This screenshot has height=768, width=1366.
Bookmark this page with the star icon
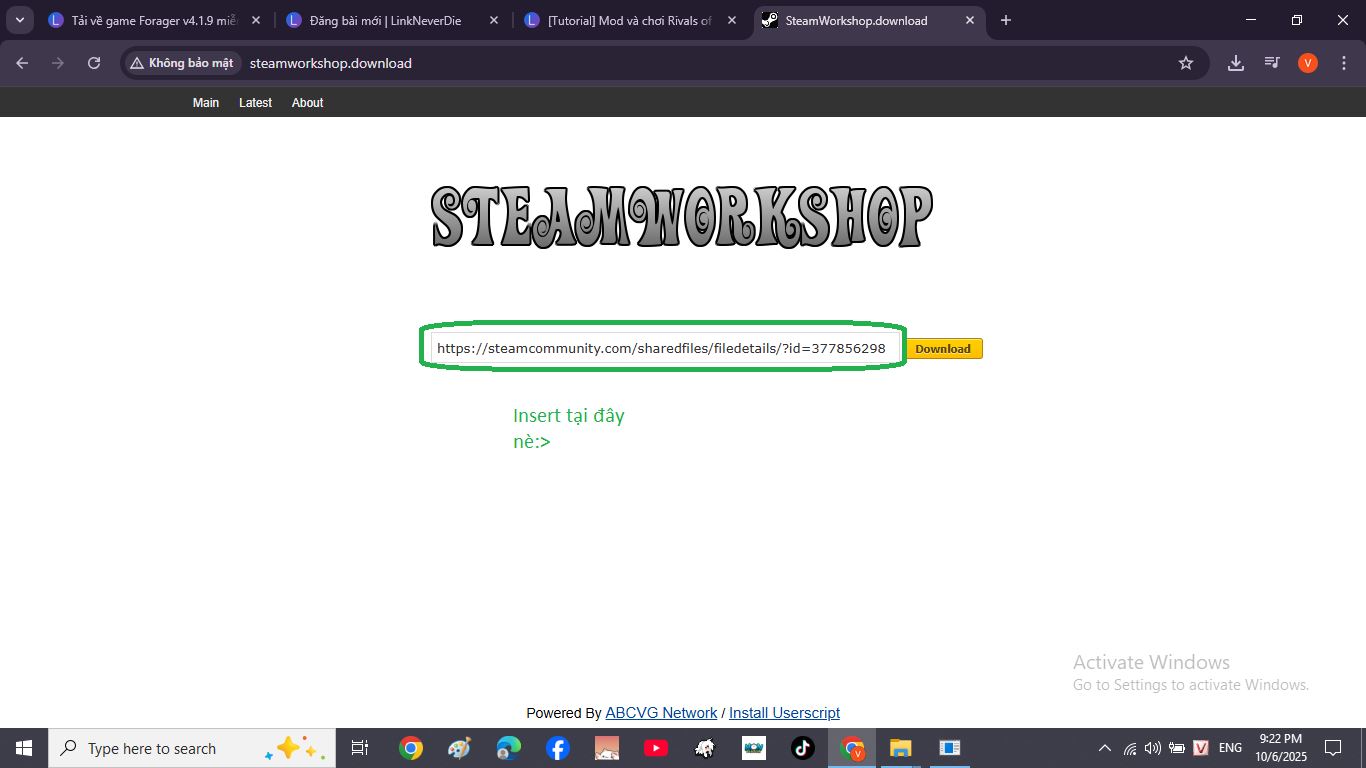1186,63
